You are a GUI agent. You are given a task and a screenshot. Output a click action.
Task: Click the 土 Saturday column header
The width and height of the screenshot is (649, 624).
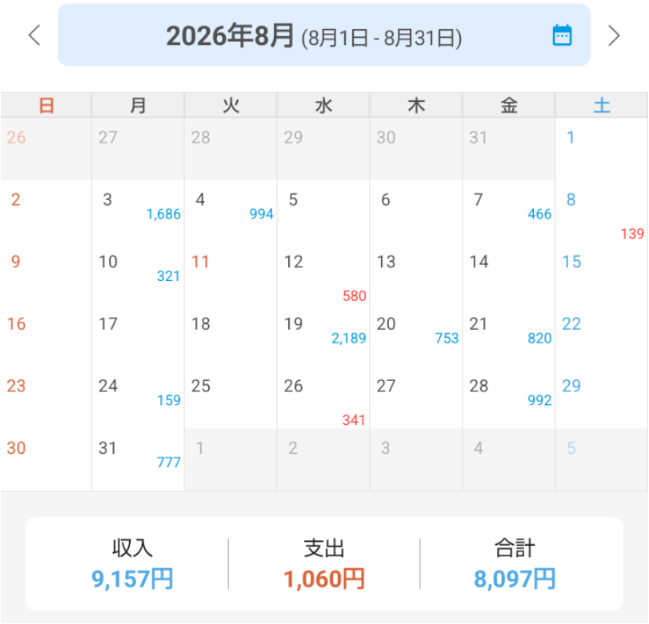(601, 105)
